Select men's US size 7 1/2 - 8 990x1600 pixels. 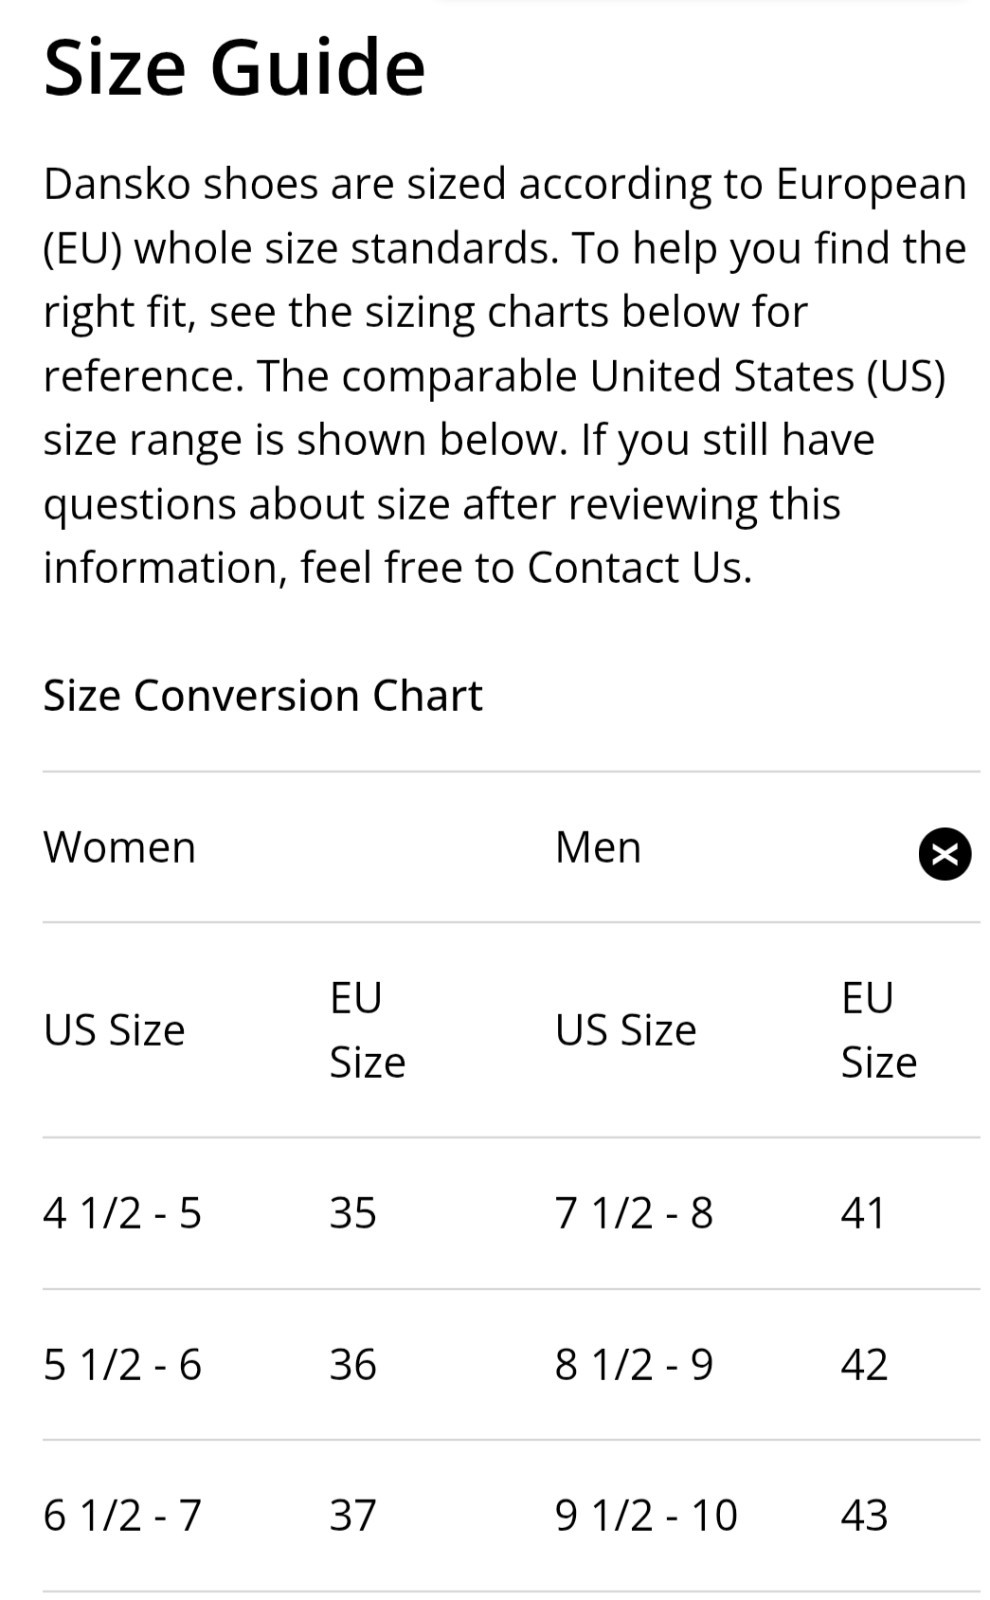pyautogui.click(x=634, y=1213)
